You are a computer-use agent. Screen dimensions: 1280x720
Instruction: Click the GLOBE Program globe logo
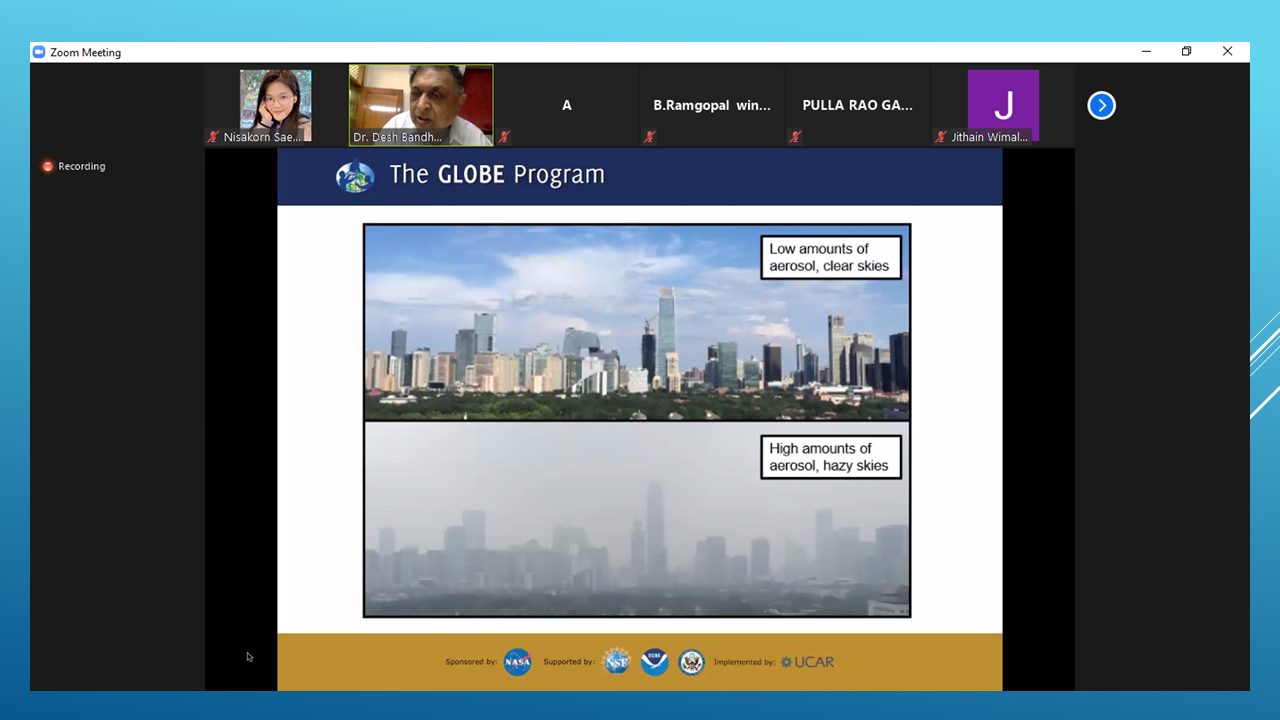pyautogui.click(x=355, y=176)
